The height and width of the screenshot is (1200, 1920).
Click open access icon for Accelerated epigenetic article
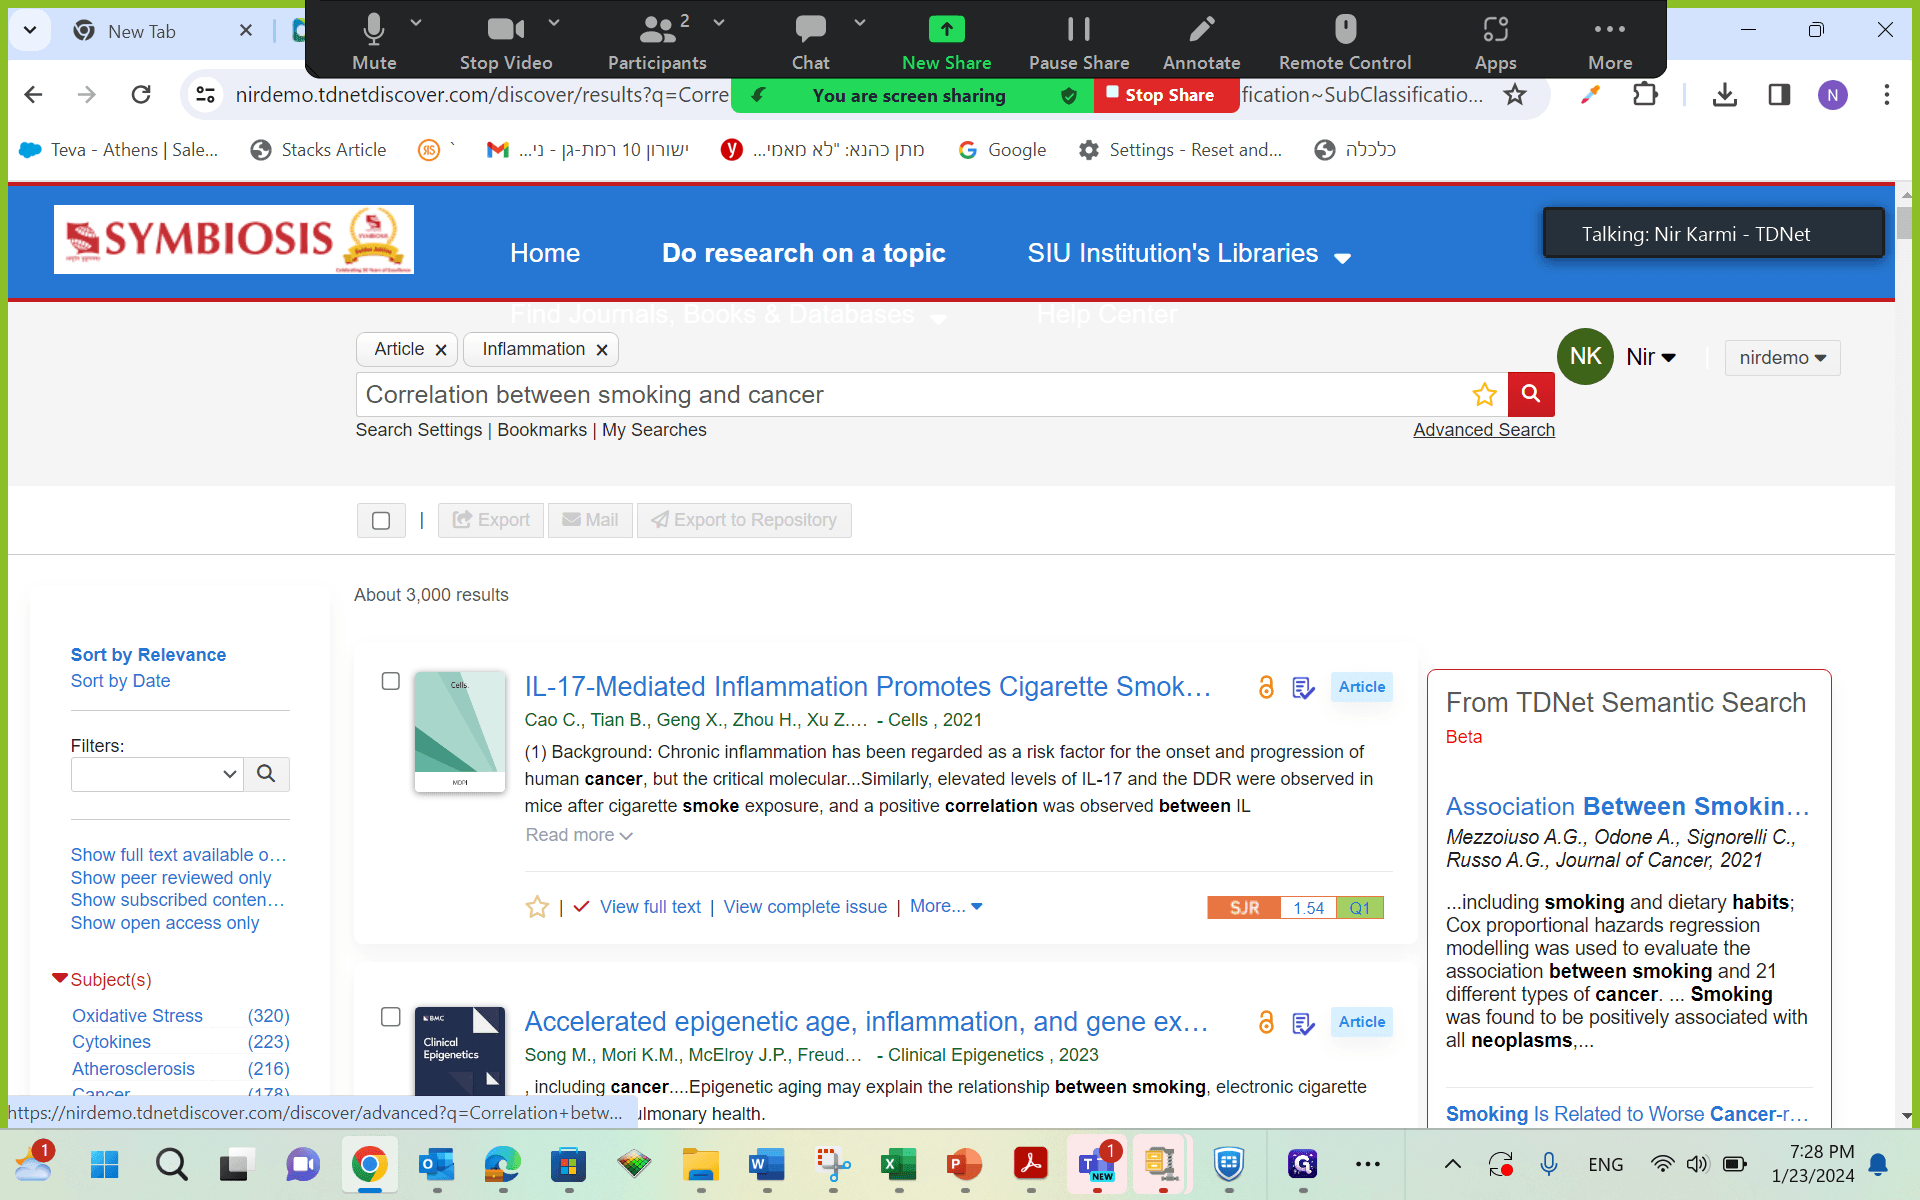pos(1266,1022)
